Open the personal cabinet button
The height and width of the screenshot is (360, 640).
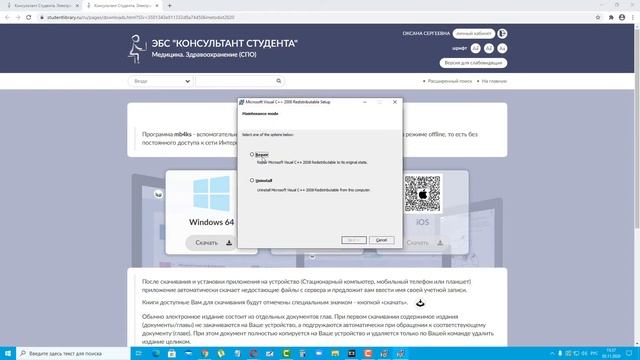point(473,33)
